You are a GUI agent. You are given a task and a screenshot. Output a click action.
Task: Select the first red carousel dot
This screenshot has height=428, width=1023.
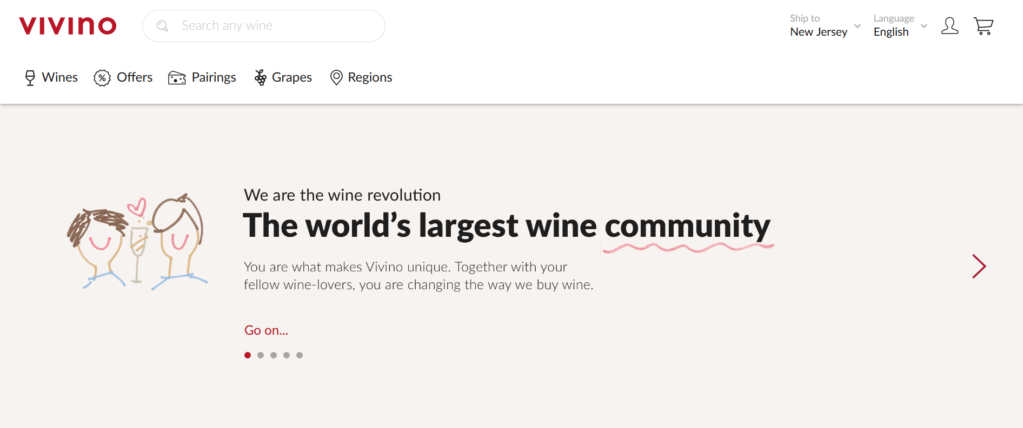247,355
